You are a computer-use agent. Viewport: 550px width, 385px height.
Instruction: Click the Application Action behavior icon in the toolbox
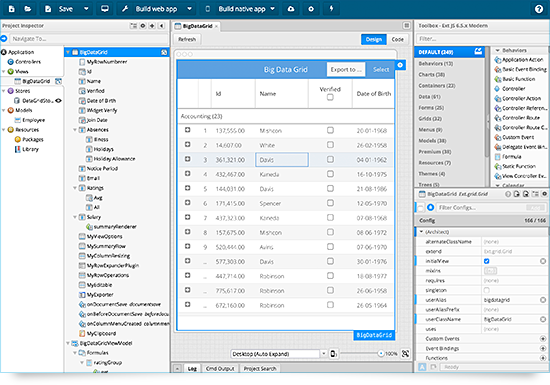497,60
